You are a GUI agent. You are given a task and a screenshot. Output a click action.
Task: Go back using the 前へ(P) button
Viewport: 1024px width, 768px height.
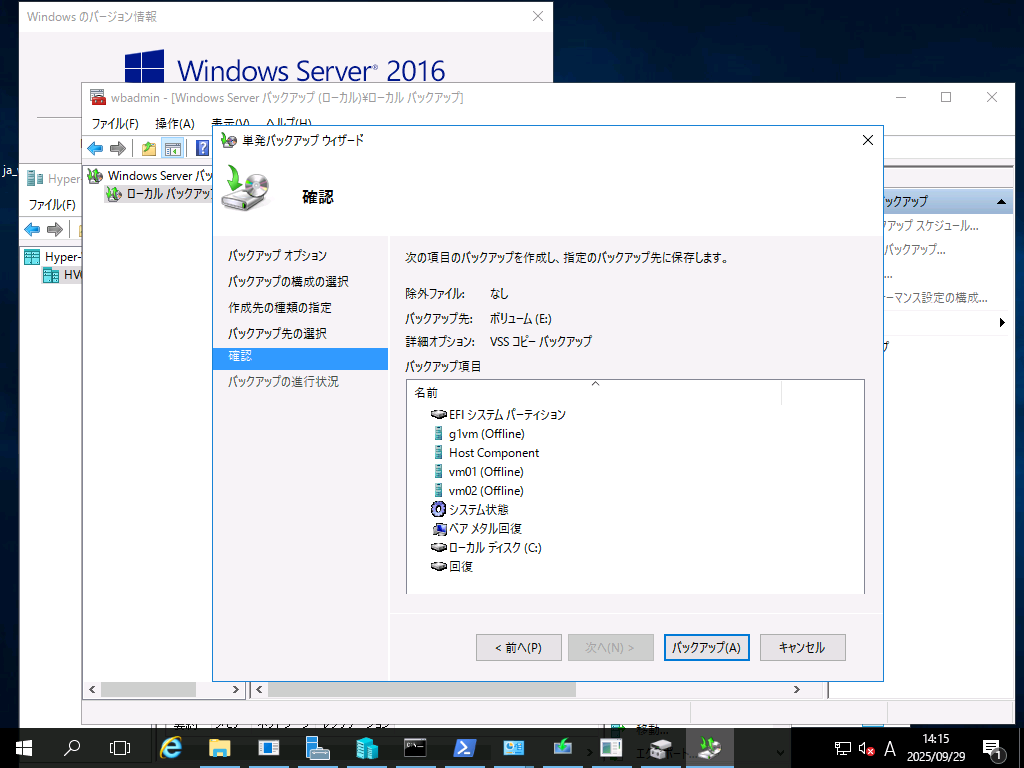(x=518, y=647)
